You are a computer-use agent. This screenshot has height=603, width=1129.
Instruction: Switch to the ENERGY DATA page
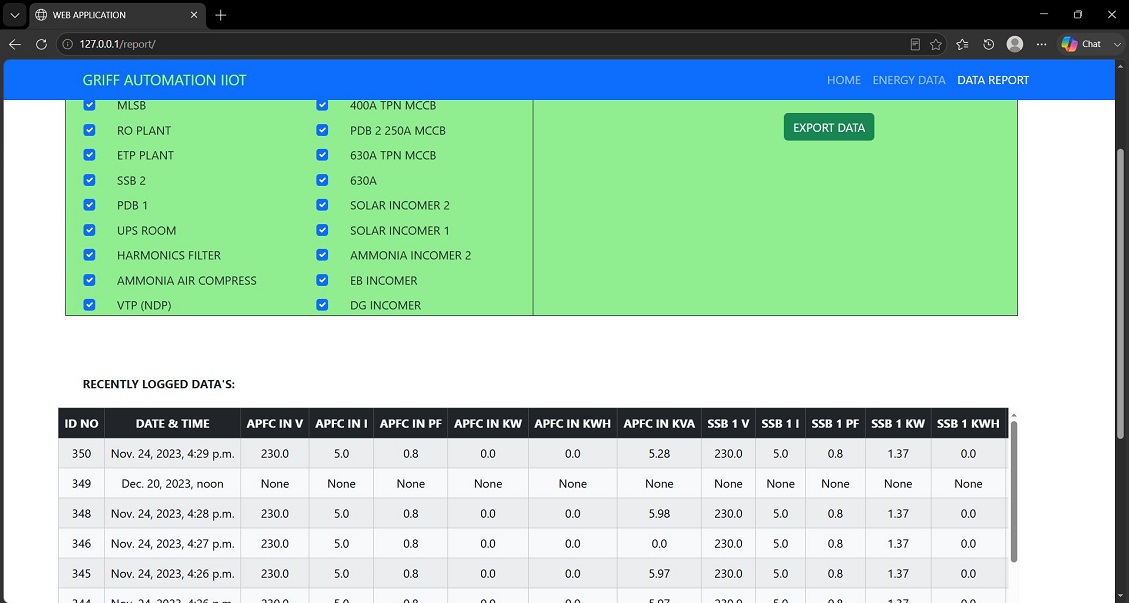pyautogui.click(x=909, y=80)
